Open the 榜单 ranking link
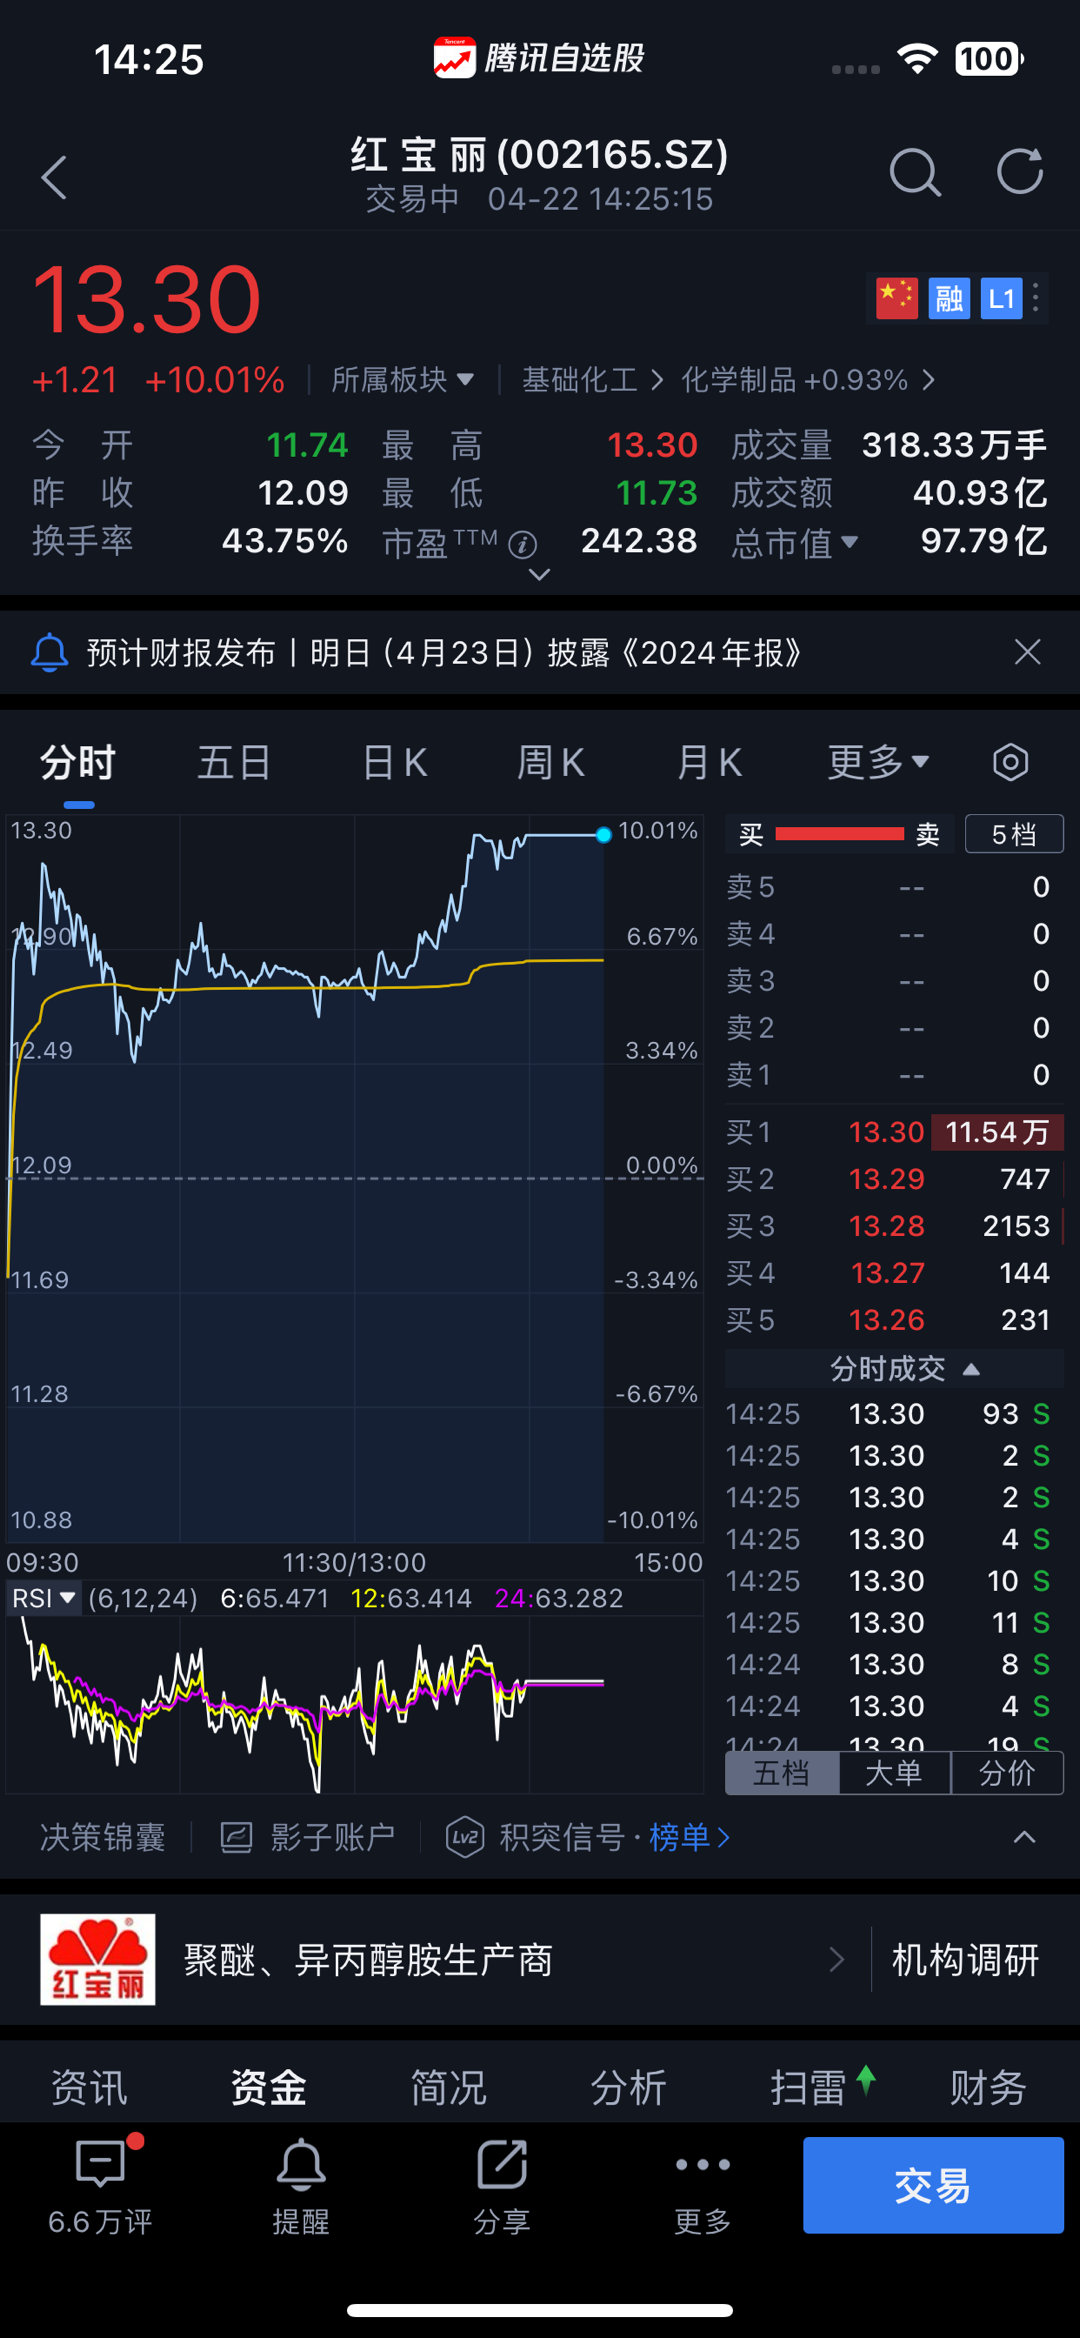 689,1837
